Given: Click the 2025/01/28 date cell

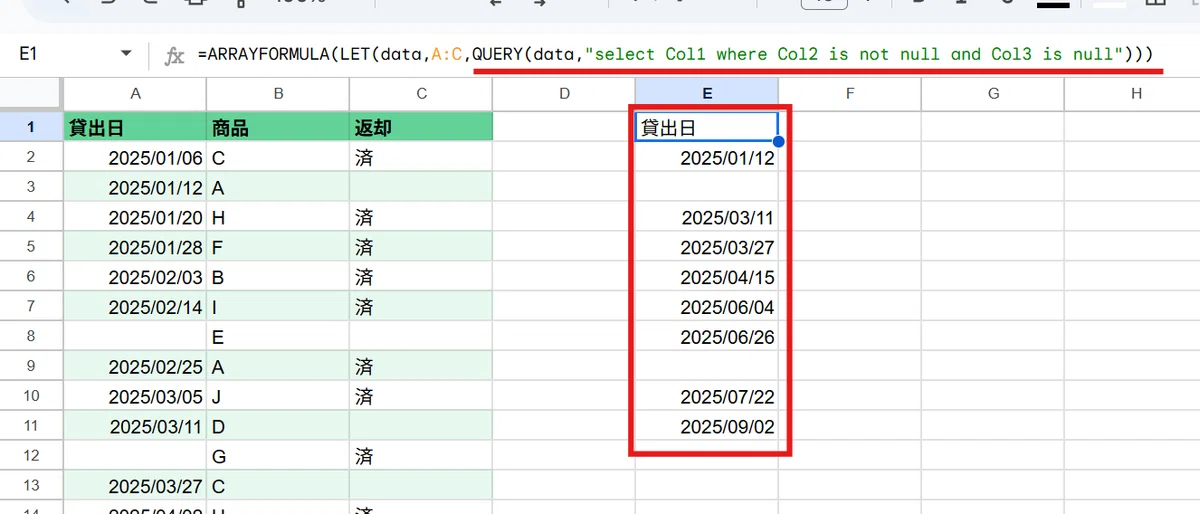Looking at the screenshot, I should point(135,247).
